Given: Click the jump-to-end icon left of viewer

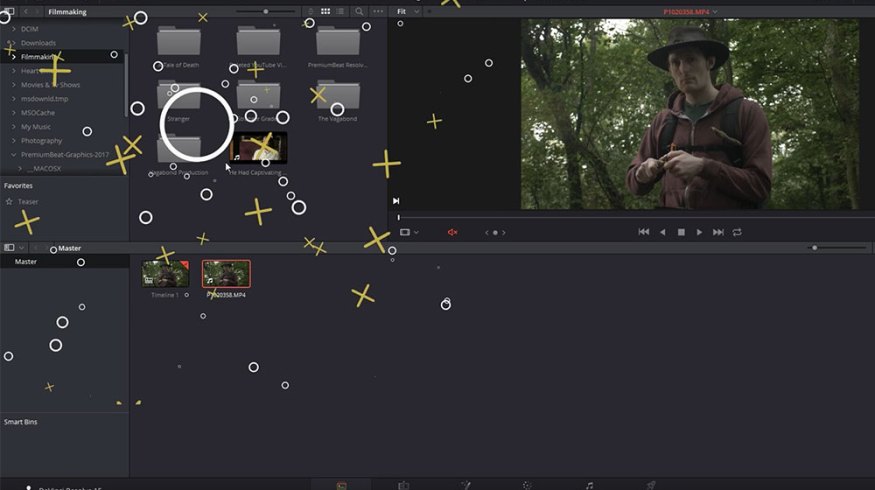Looking at the screenshot, I should click(x=396, y=201).
